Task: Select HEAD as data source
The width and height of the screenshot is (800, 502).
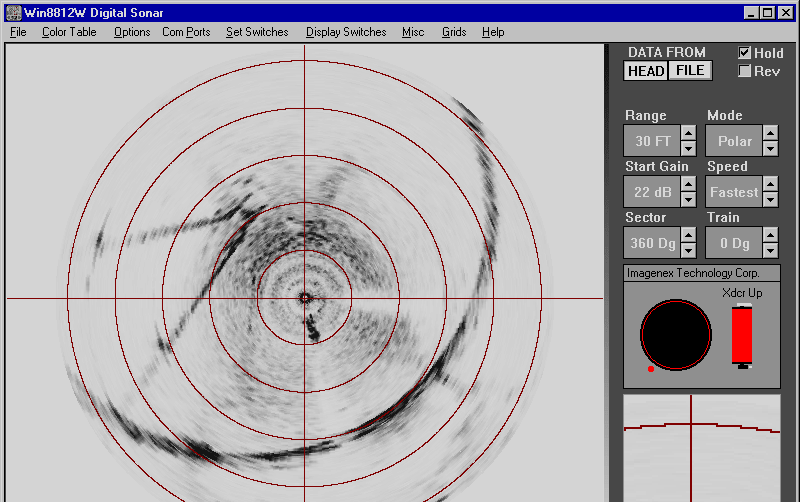Action: [x=646, y=71]
